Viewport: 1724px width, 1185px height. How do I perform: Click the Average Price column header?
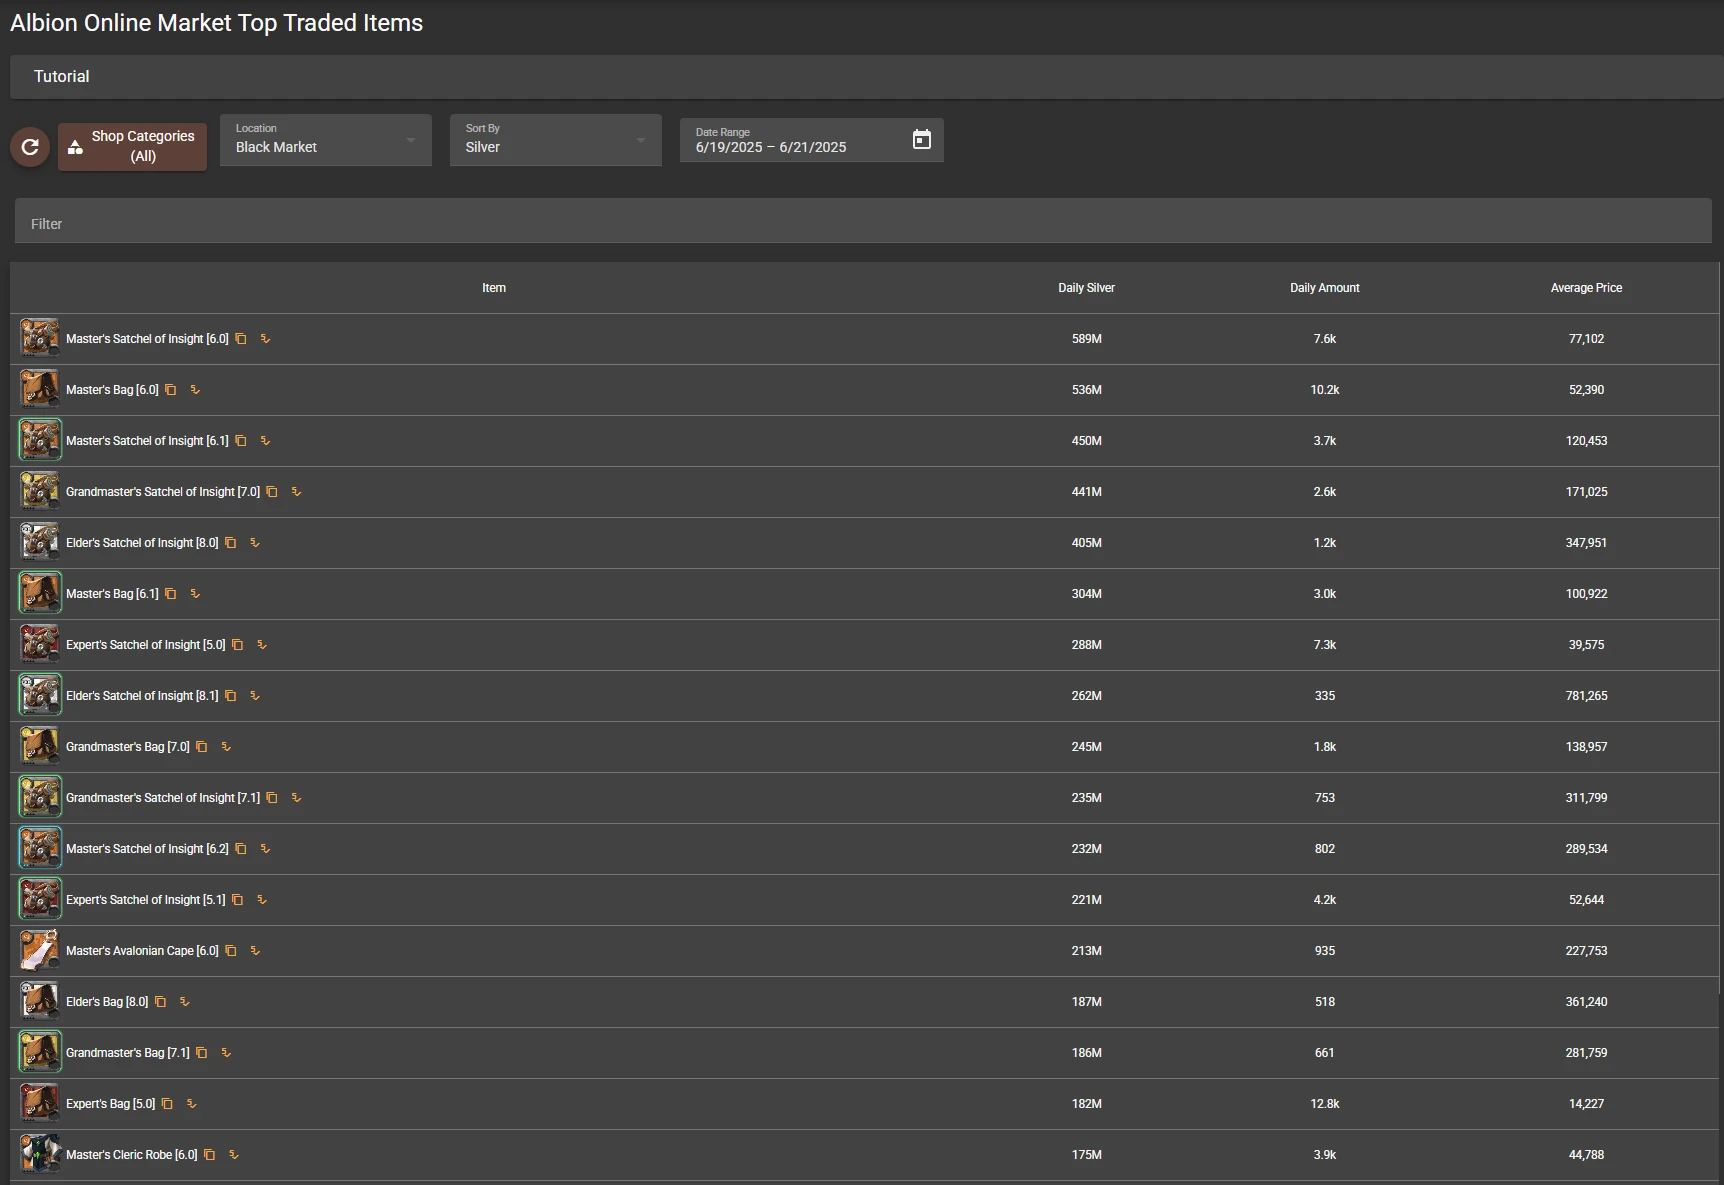(1586, 288)
